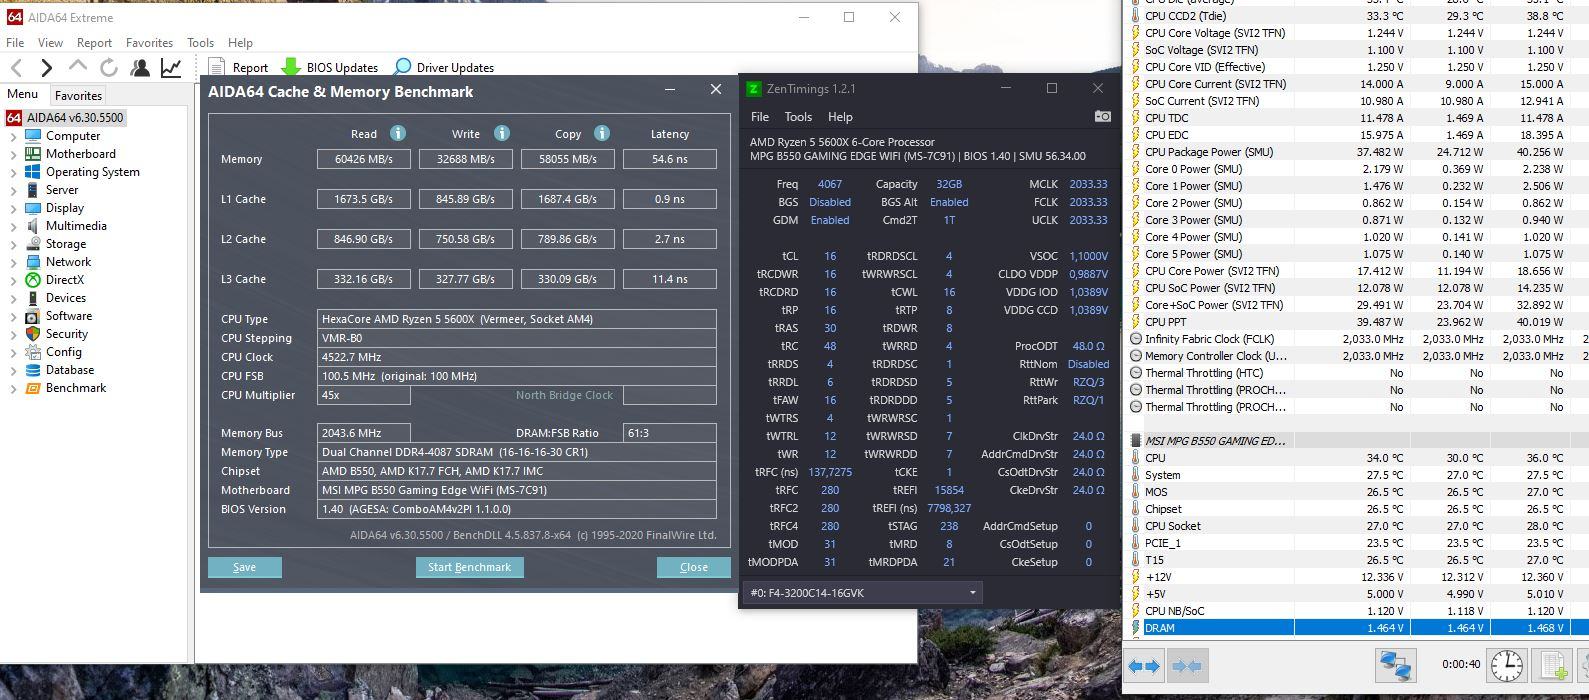This screenshot has width=1589, height=700.
Task: Switch to the Favorites tab in sidebar
Action: pyautogui.click(x=78, y=96)
